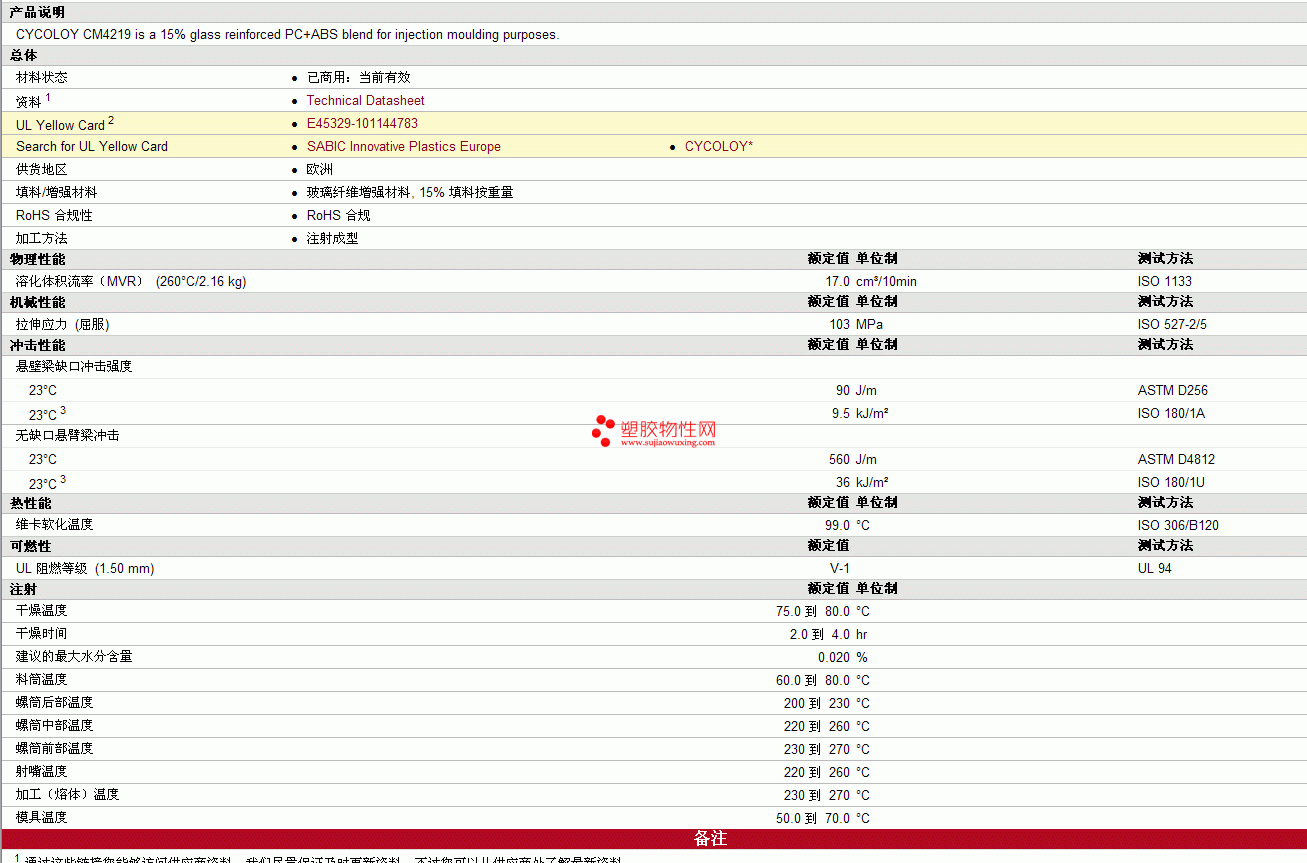
Task: Click the ISO 180/1A test method
Action: pos(1172,413)
